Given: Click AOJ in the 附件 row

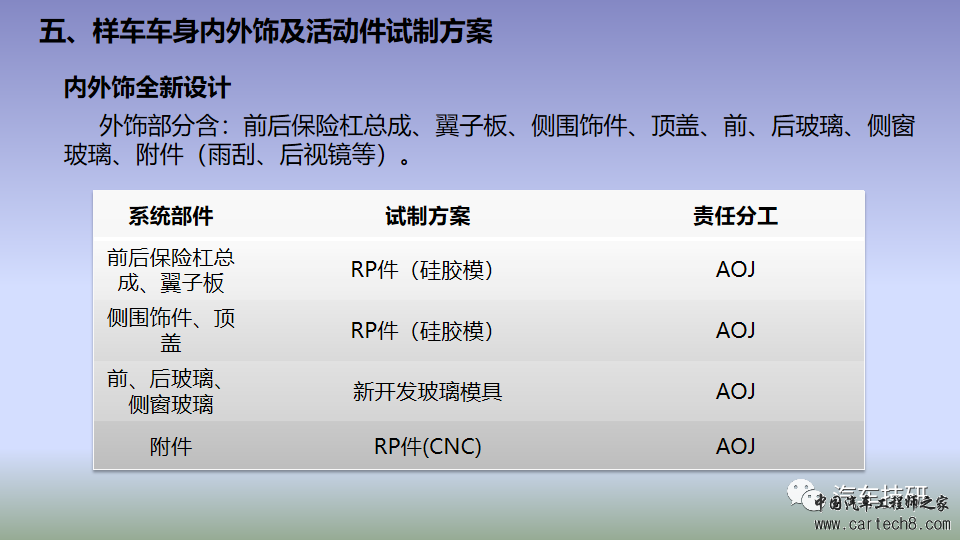Looking at the screenshot, I should tap(735, 446).
